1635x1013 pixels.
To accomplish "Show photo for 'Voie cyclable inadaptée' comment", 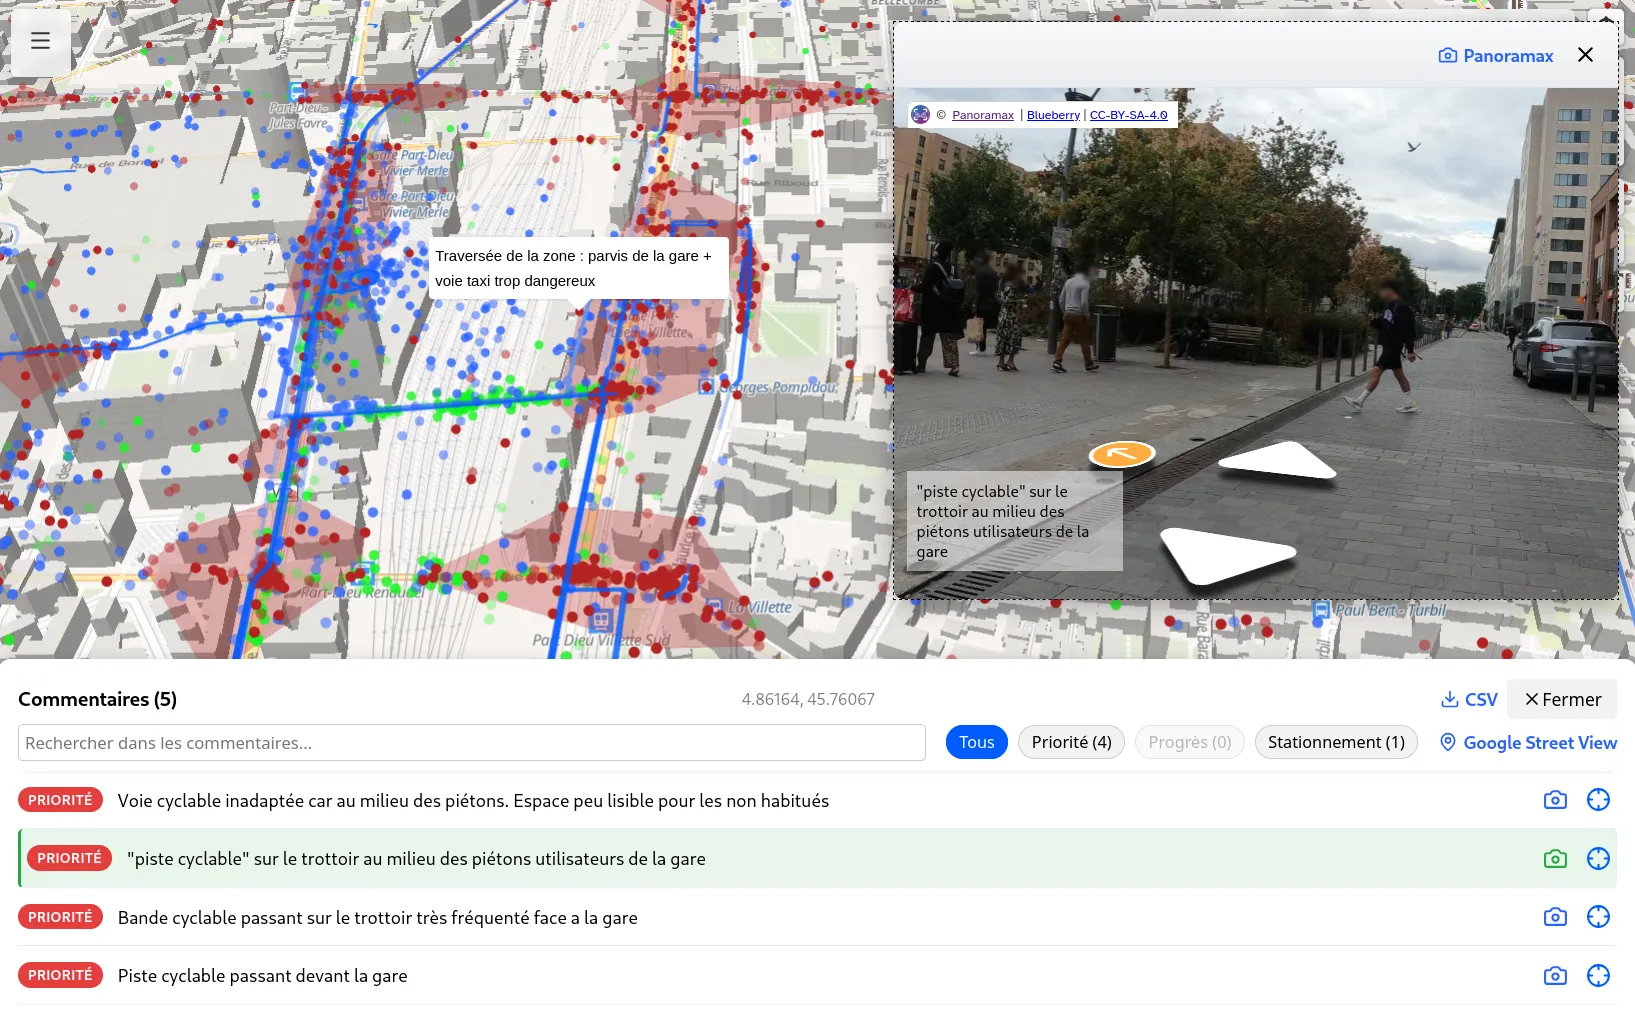I will (x=1555, y=800).
